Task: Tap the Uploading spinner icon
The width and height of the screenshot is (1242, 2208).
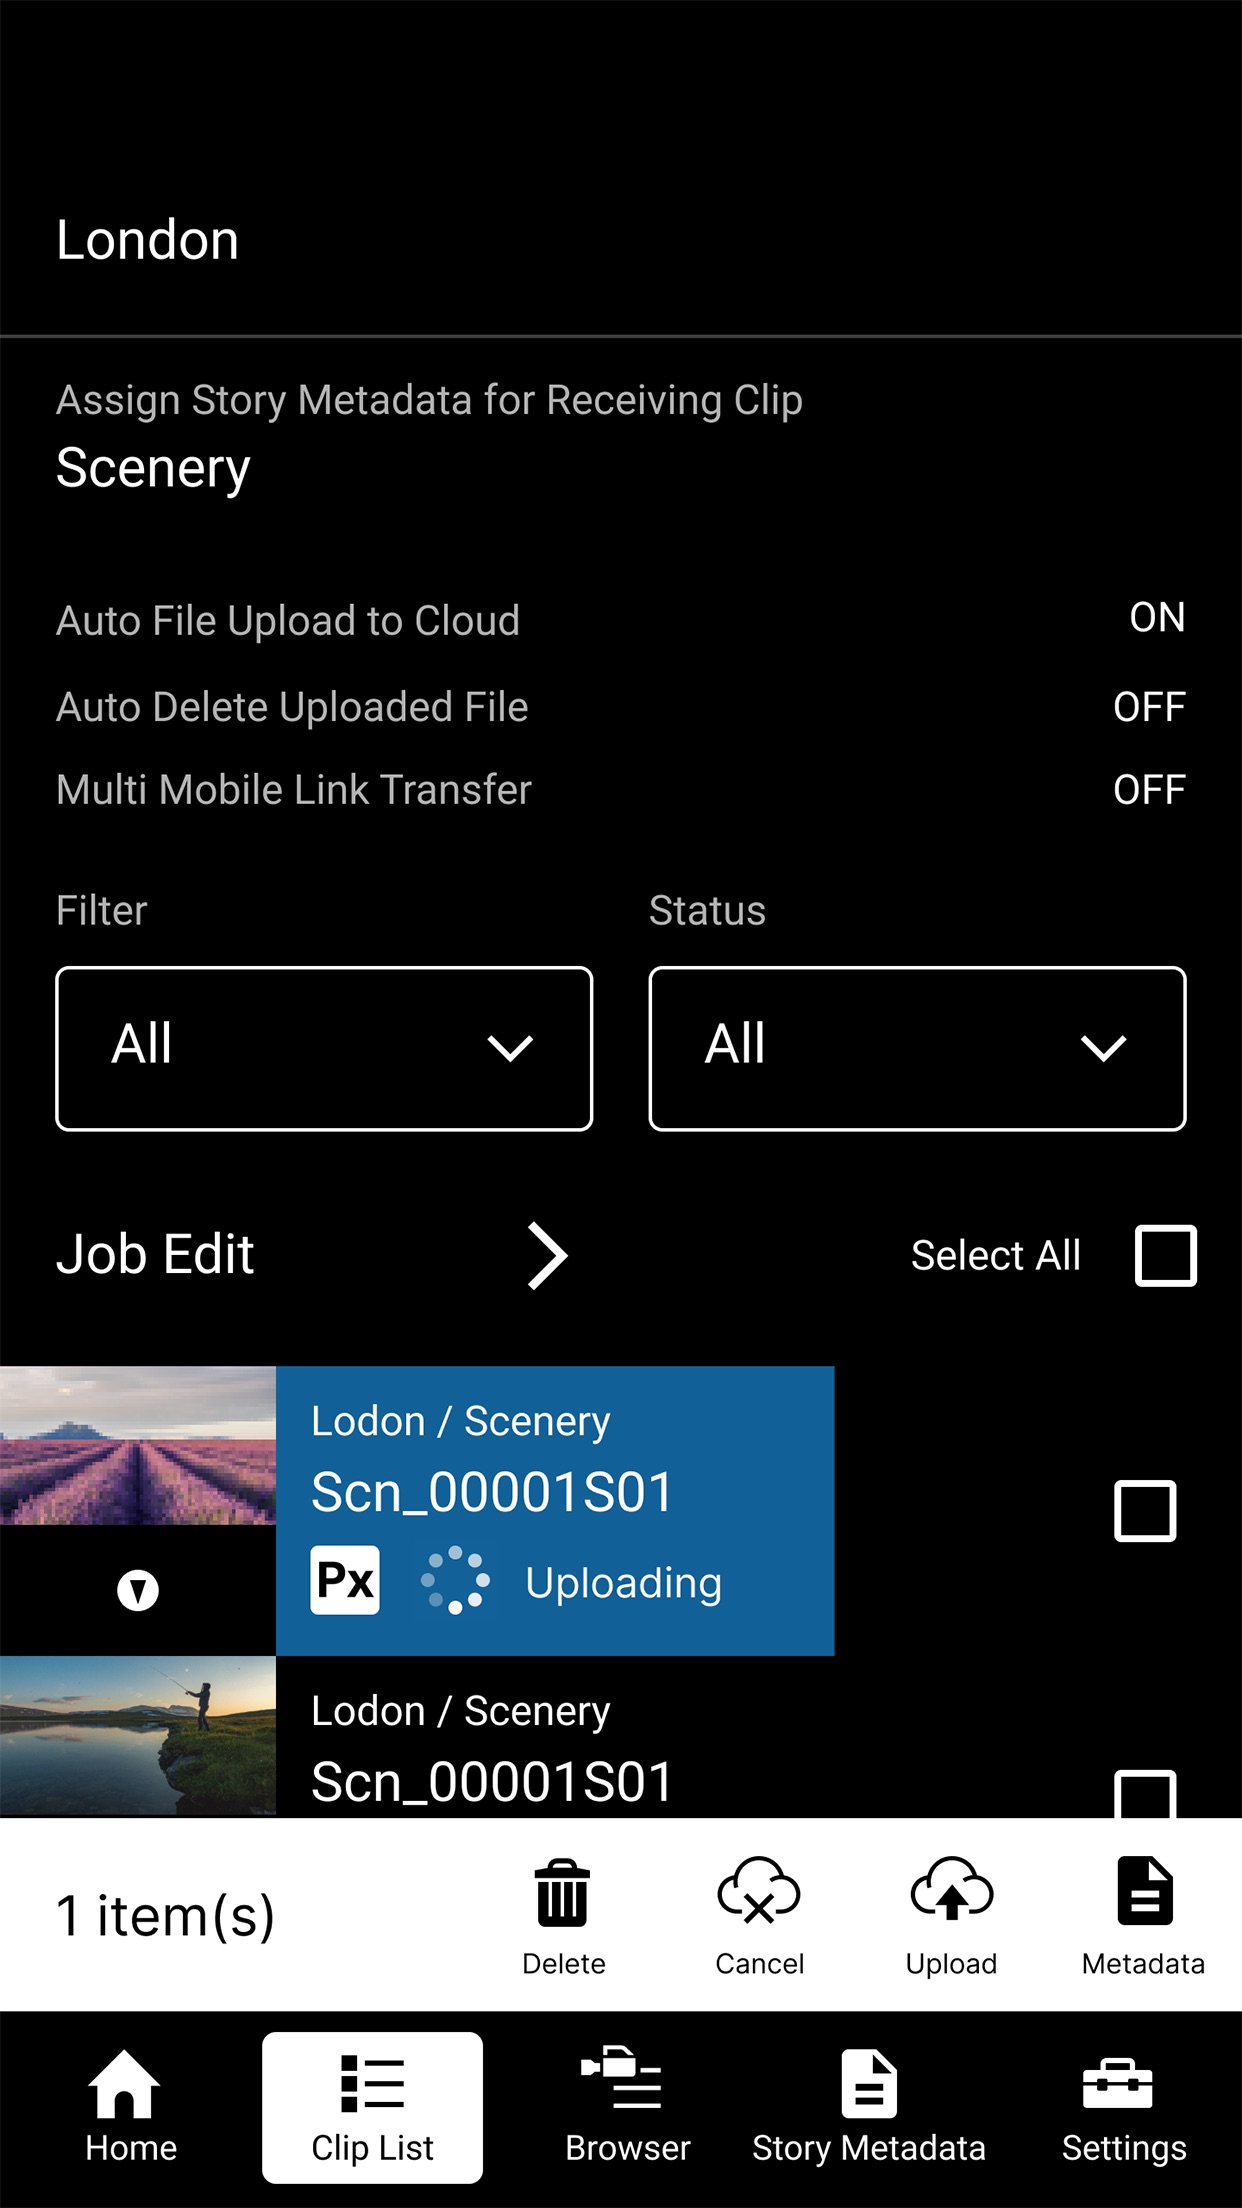Action: [x=455, y=1580]
